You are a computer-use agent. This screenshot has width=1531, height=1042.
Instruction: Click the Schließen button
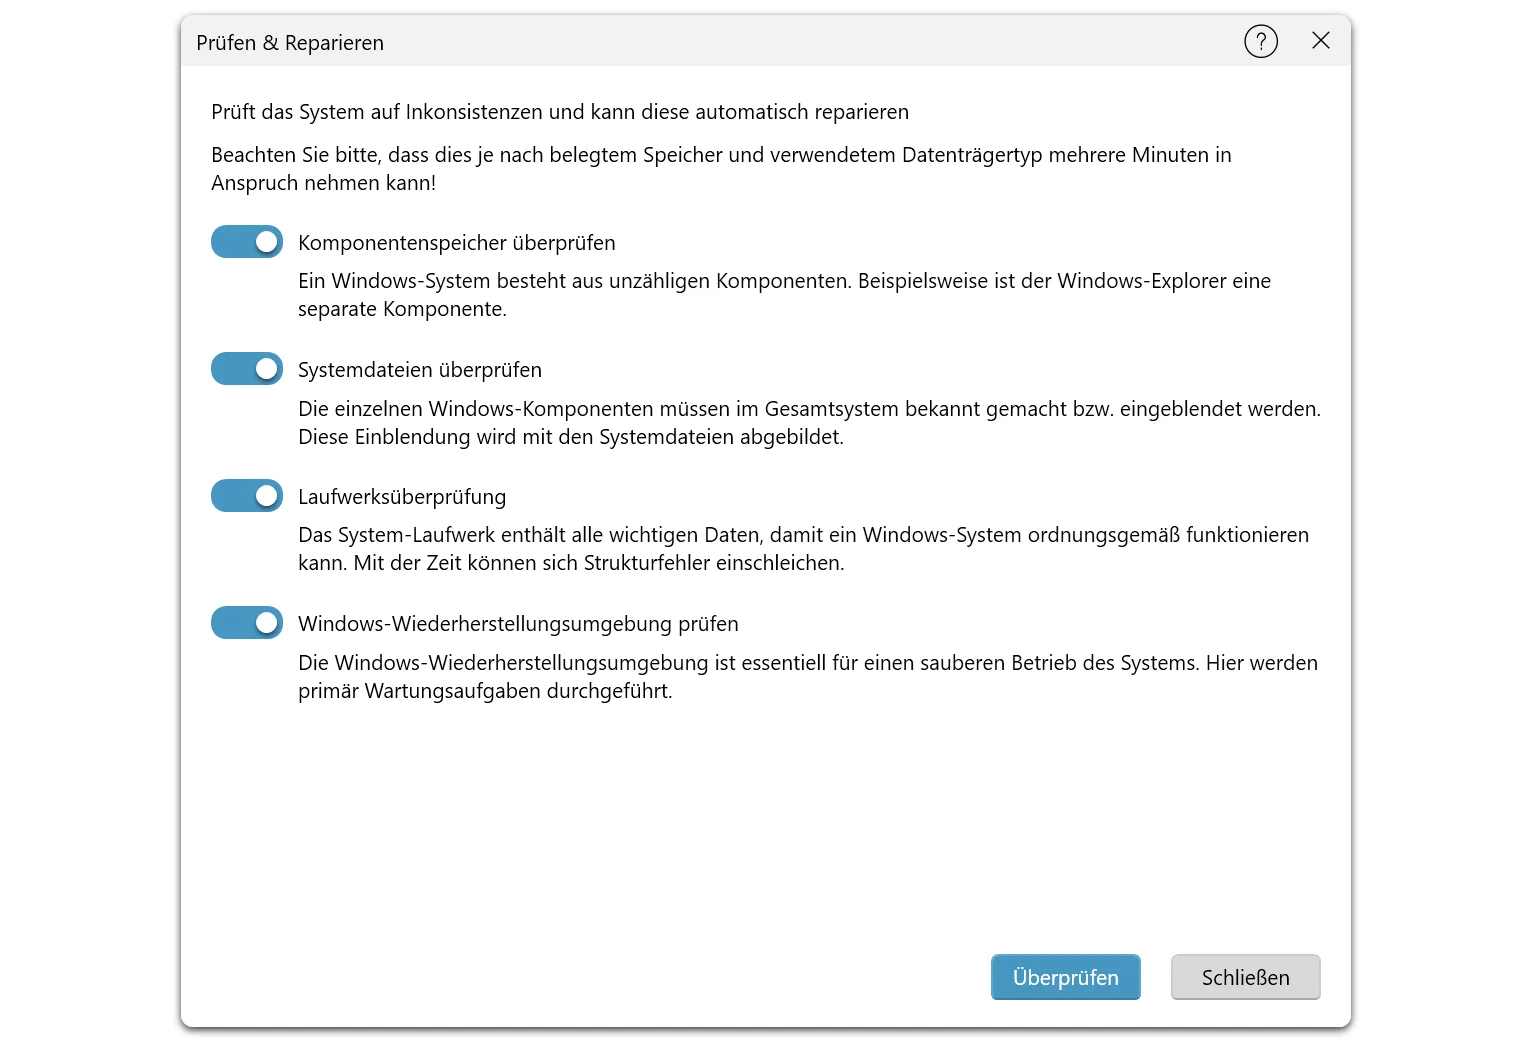tap(1245, 977)
